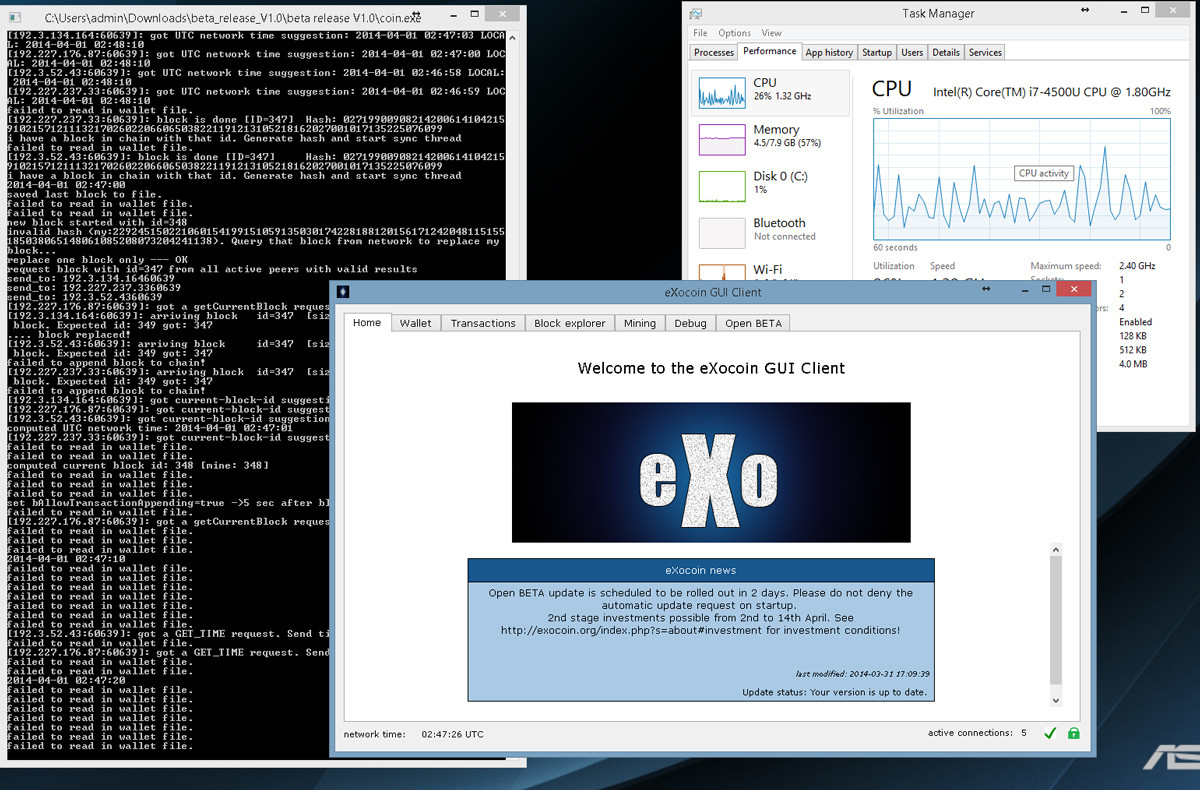Viewport: 1200px width, 790px height.
Task: Click the '4.0 MB' value in Task Manager
Action: pos(1134,364)
